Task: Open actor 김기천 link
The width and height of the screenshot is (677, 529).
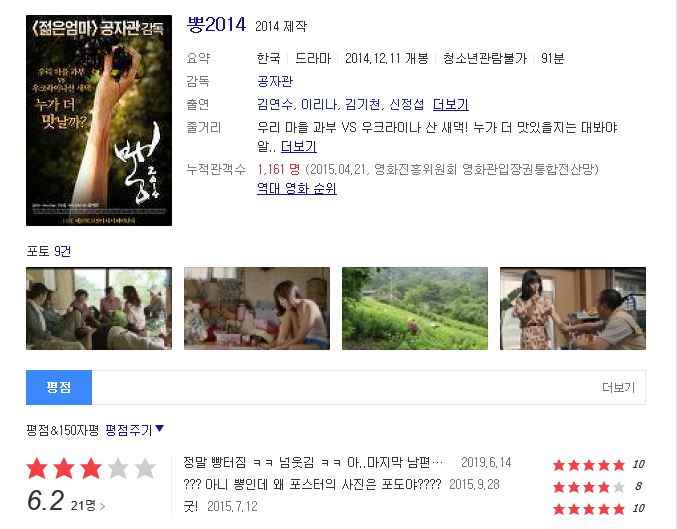Action: 363,105
